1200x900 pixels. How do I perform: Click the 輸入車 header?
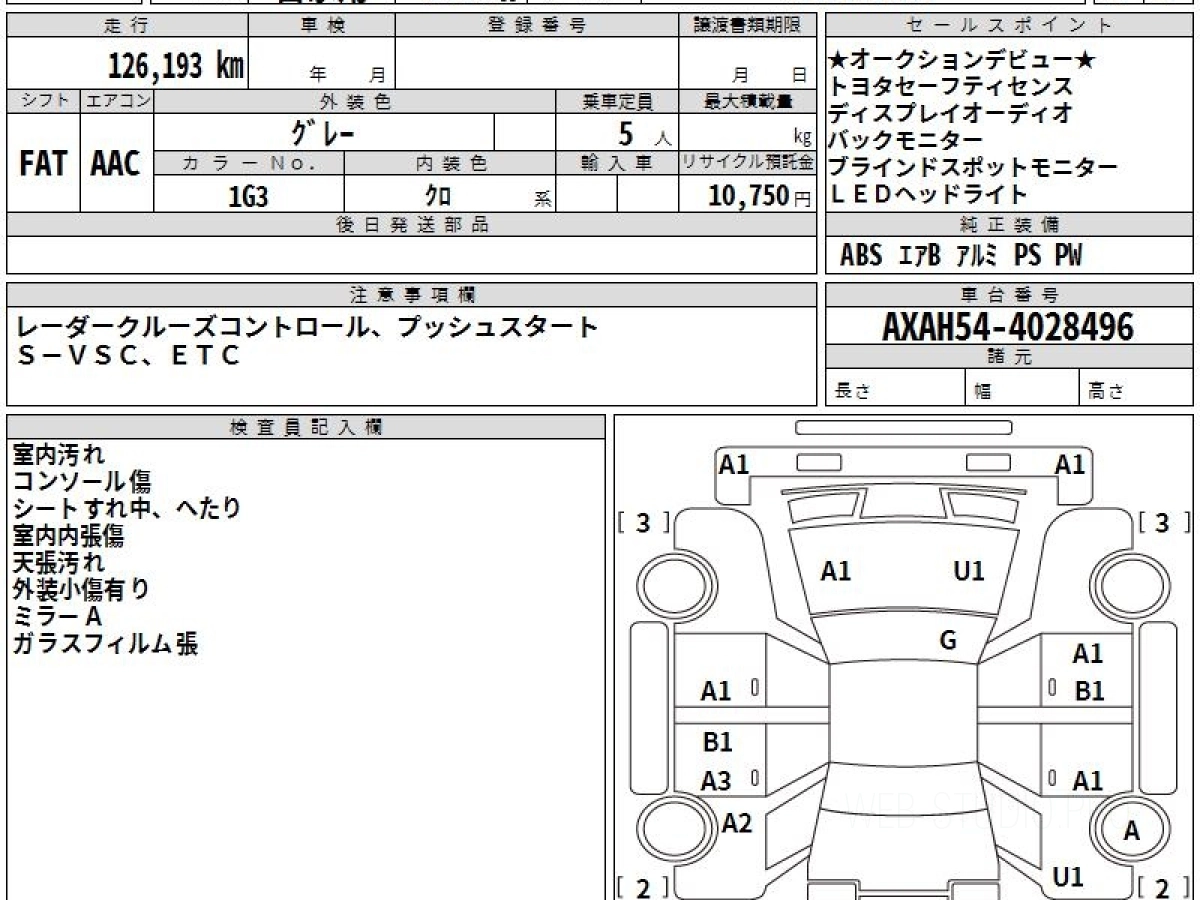pos(617,165)
